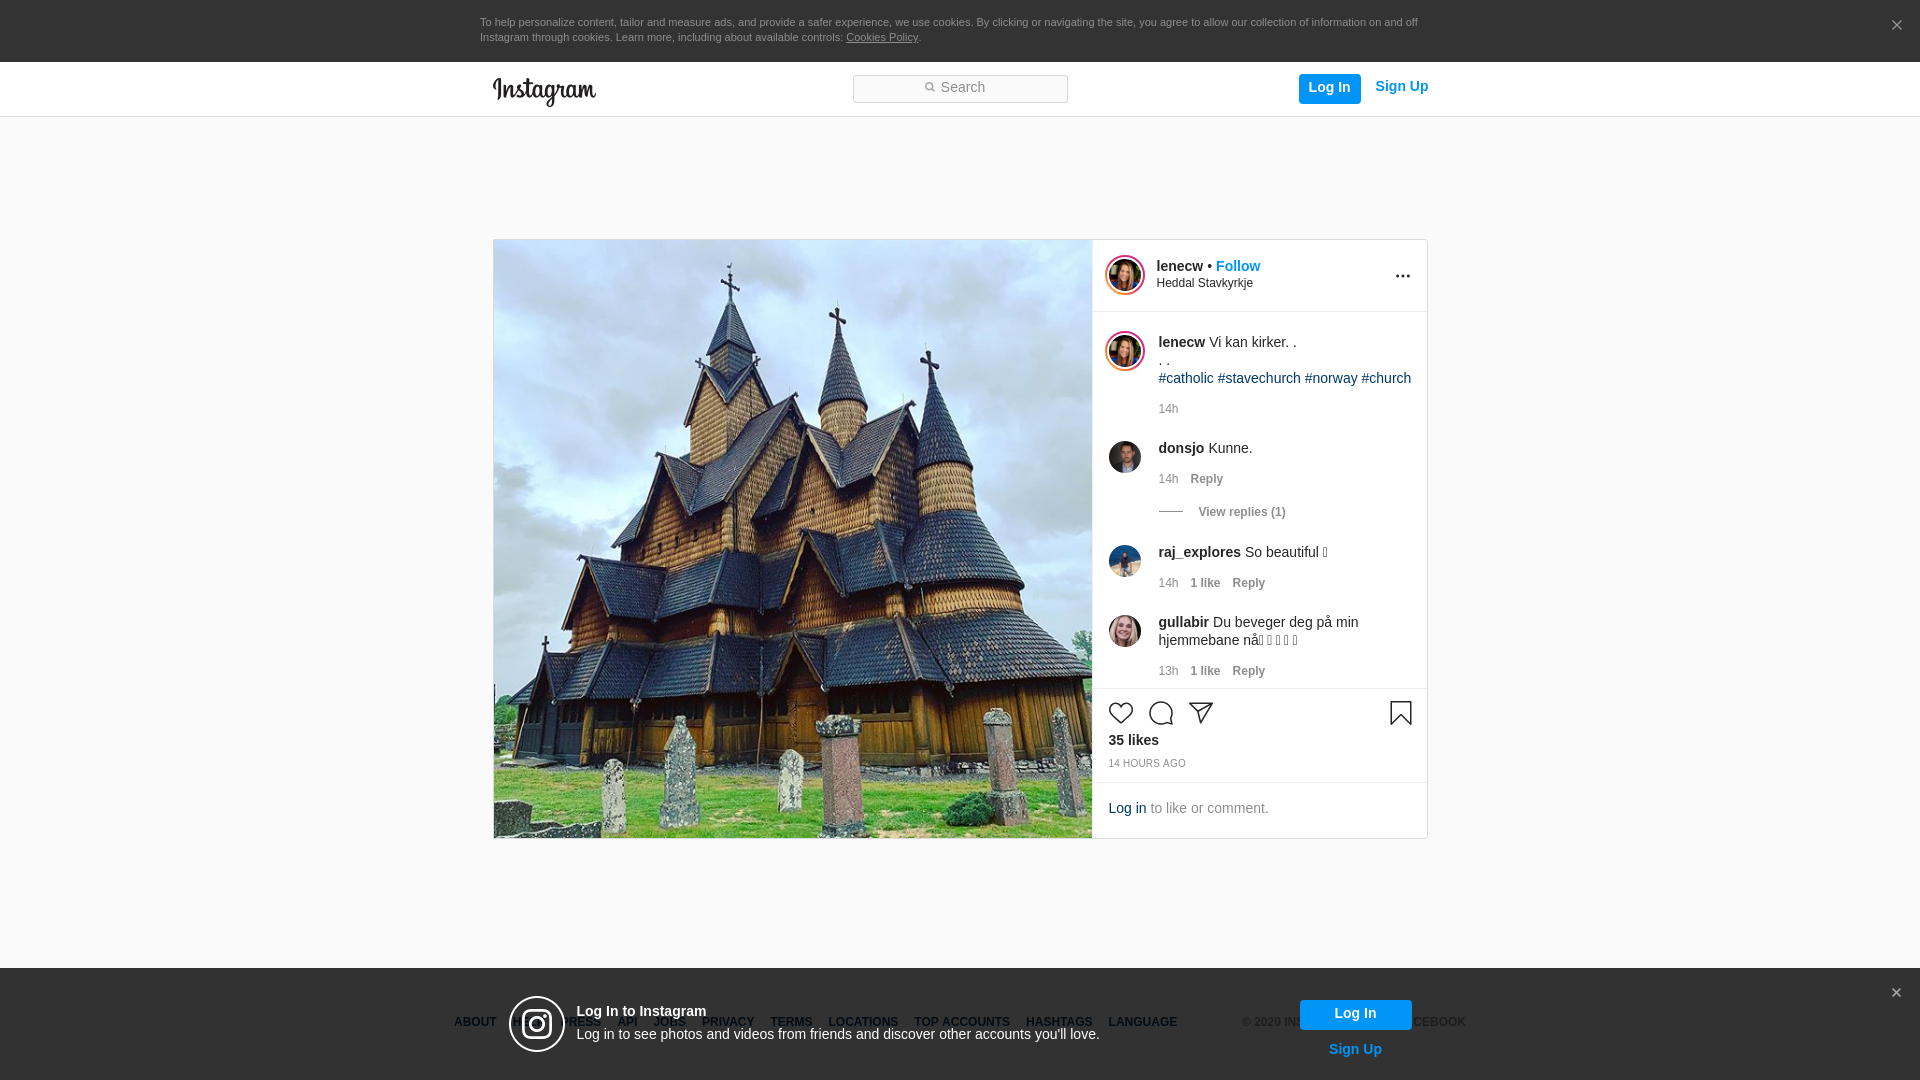Click the blue Log In header button
Image resolution: width=1920 pixels, height=1080 pixels.
tap(1329, 88)
